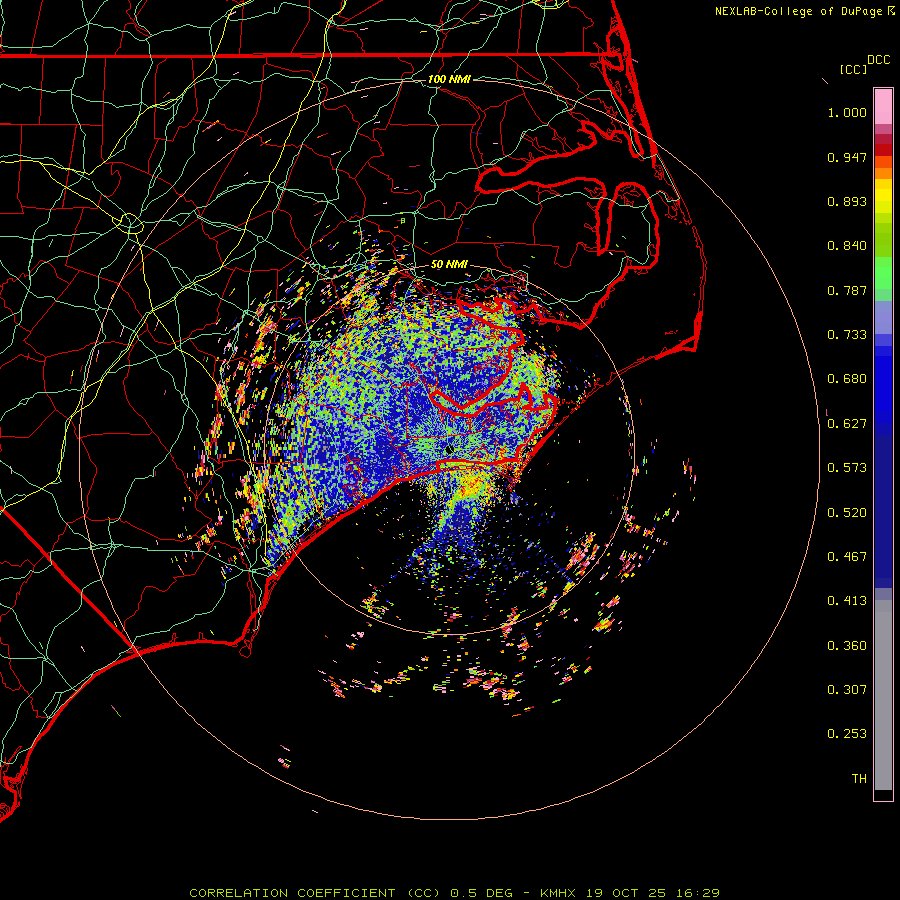
Task: Pick the pink color band near 1.000
Action: pyautogui.click(x=883, y=107)
